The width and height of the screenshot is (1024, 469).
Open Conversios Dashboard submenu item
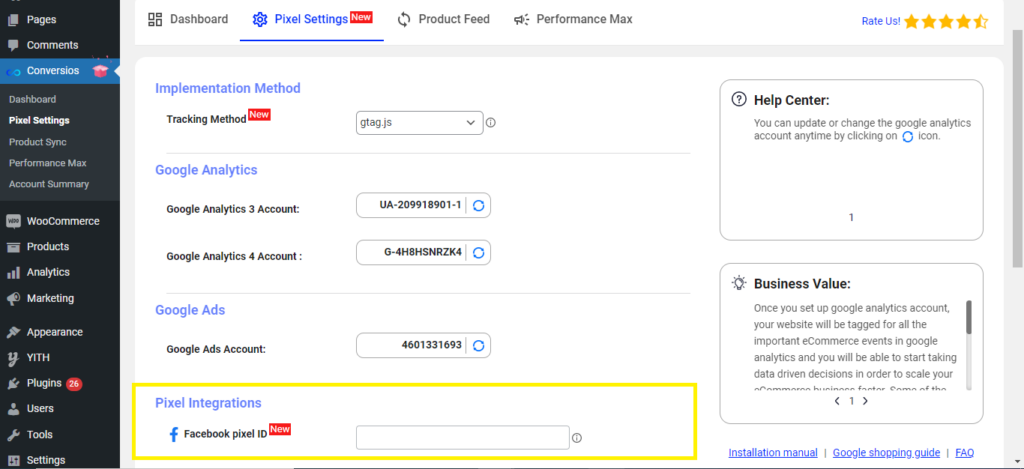point(33,99)
